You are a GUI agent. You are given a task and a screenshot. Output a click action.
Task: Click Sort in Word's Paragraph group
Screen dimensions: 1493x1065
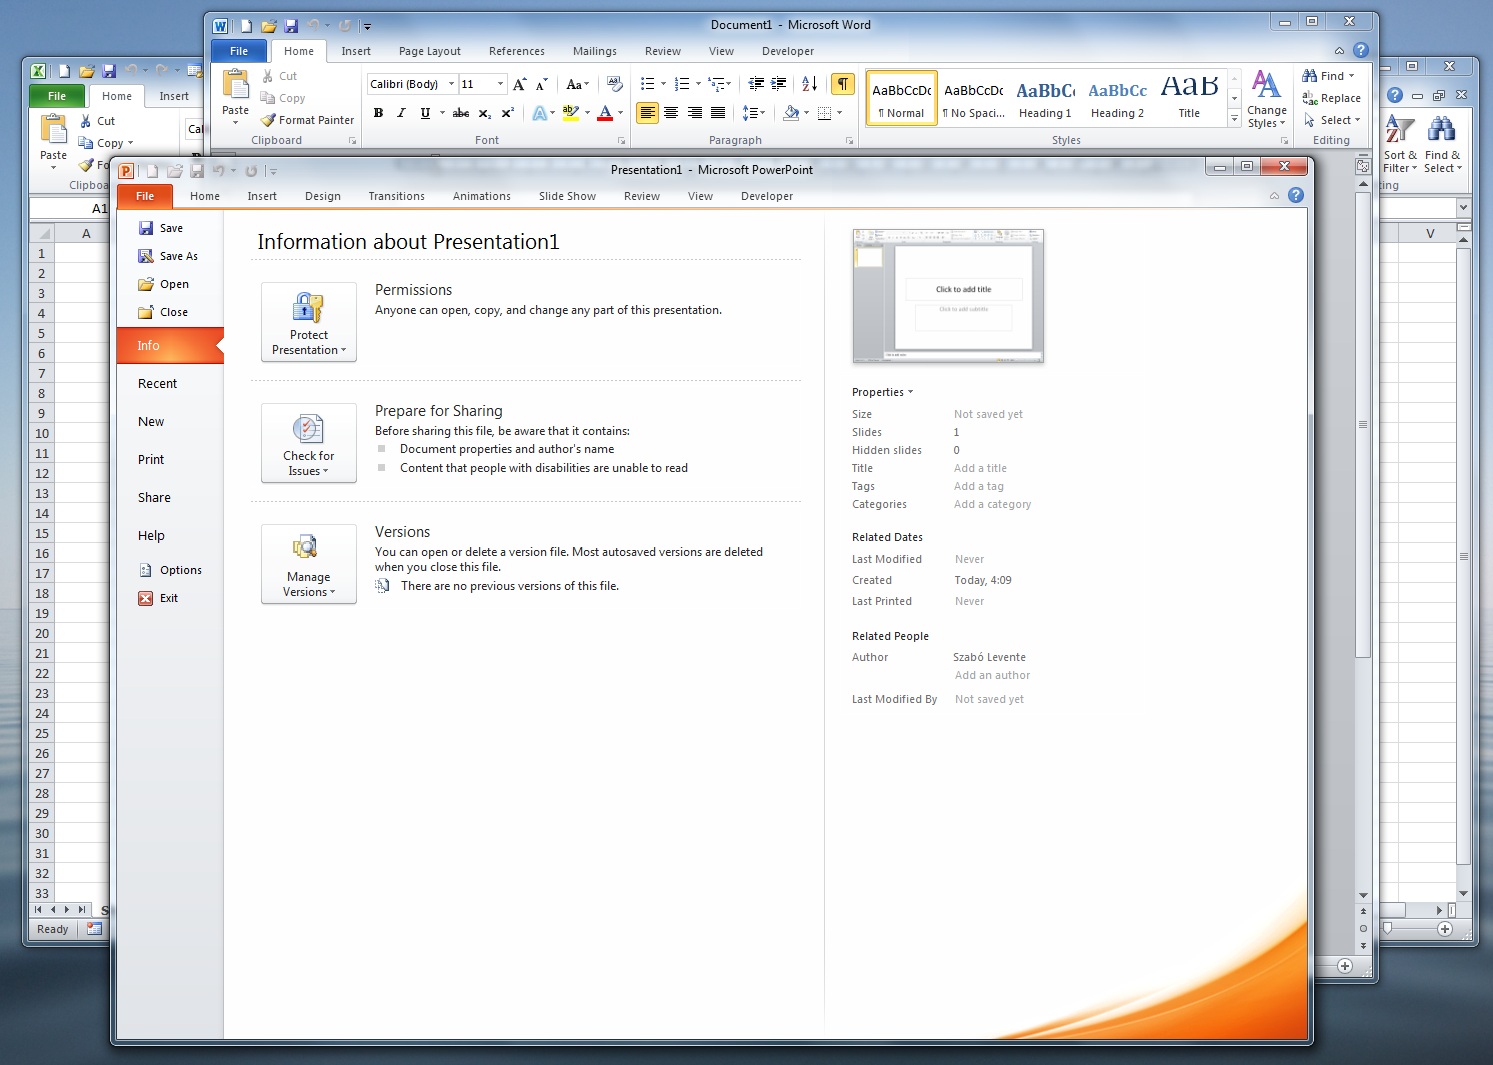point(810,84)
